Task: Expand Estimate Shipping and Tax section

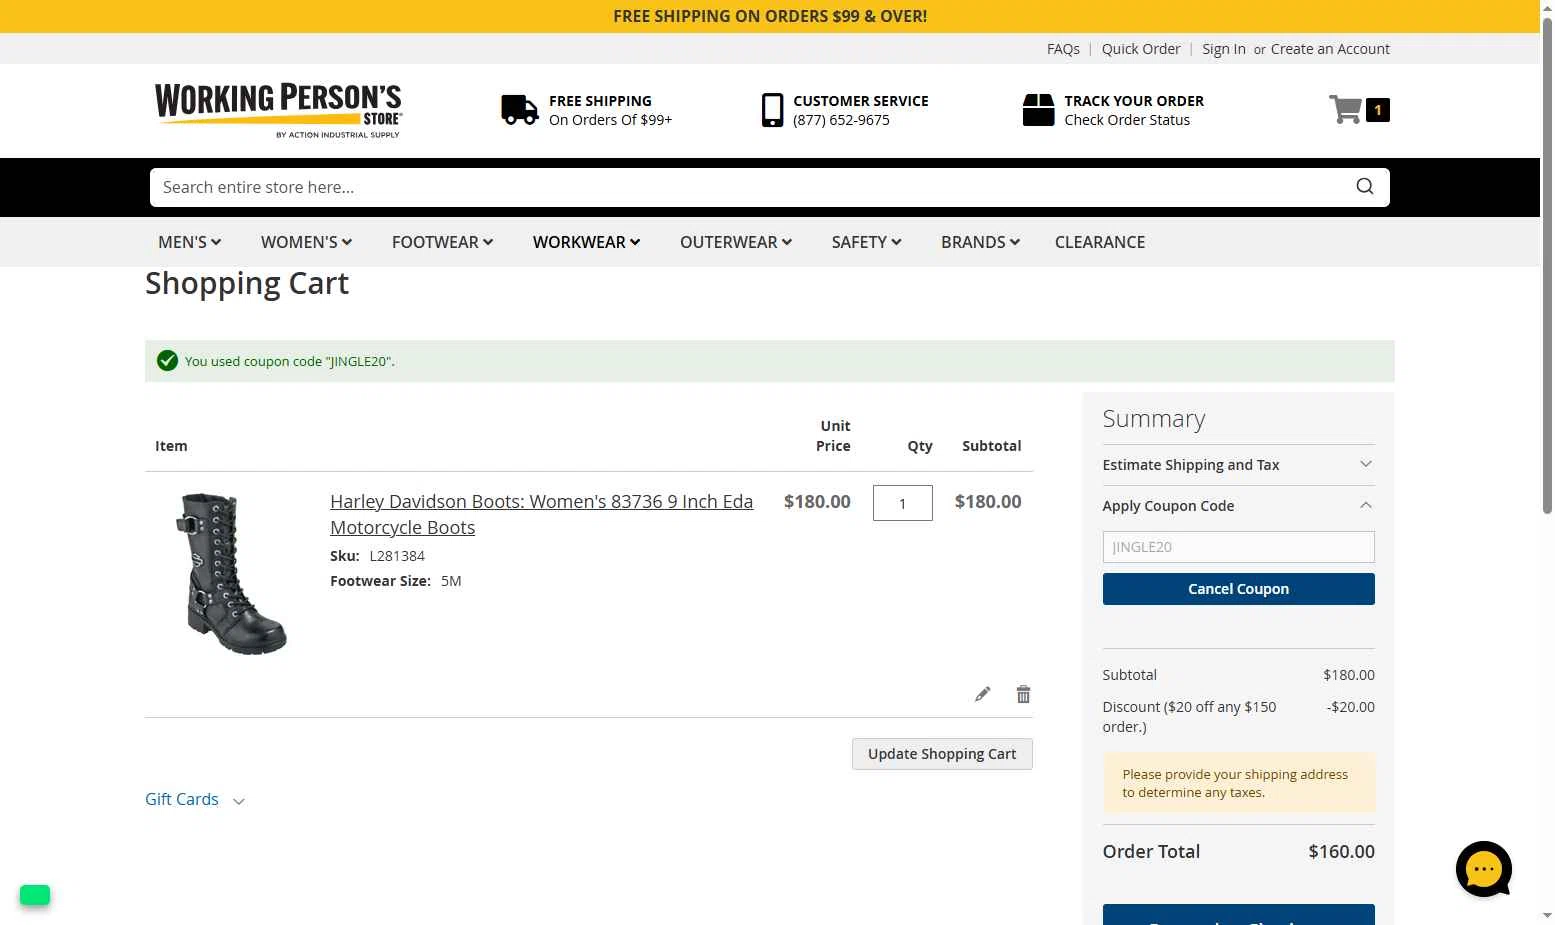Action: (x=1238, y=465)
